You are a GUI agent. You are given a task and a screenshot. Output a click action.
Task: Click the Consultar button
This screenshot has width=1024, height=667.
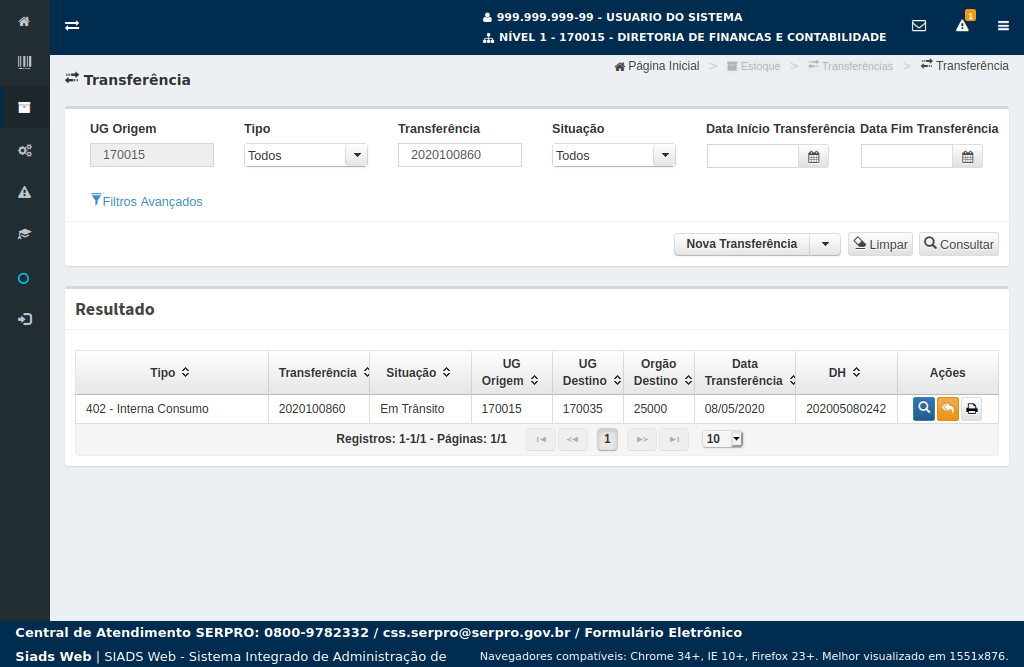point(959,244)
